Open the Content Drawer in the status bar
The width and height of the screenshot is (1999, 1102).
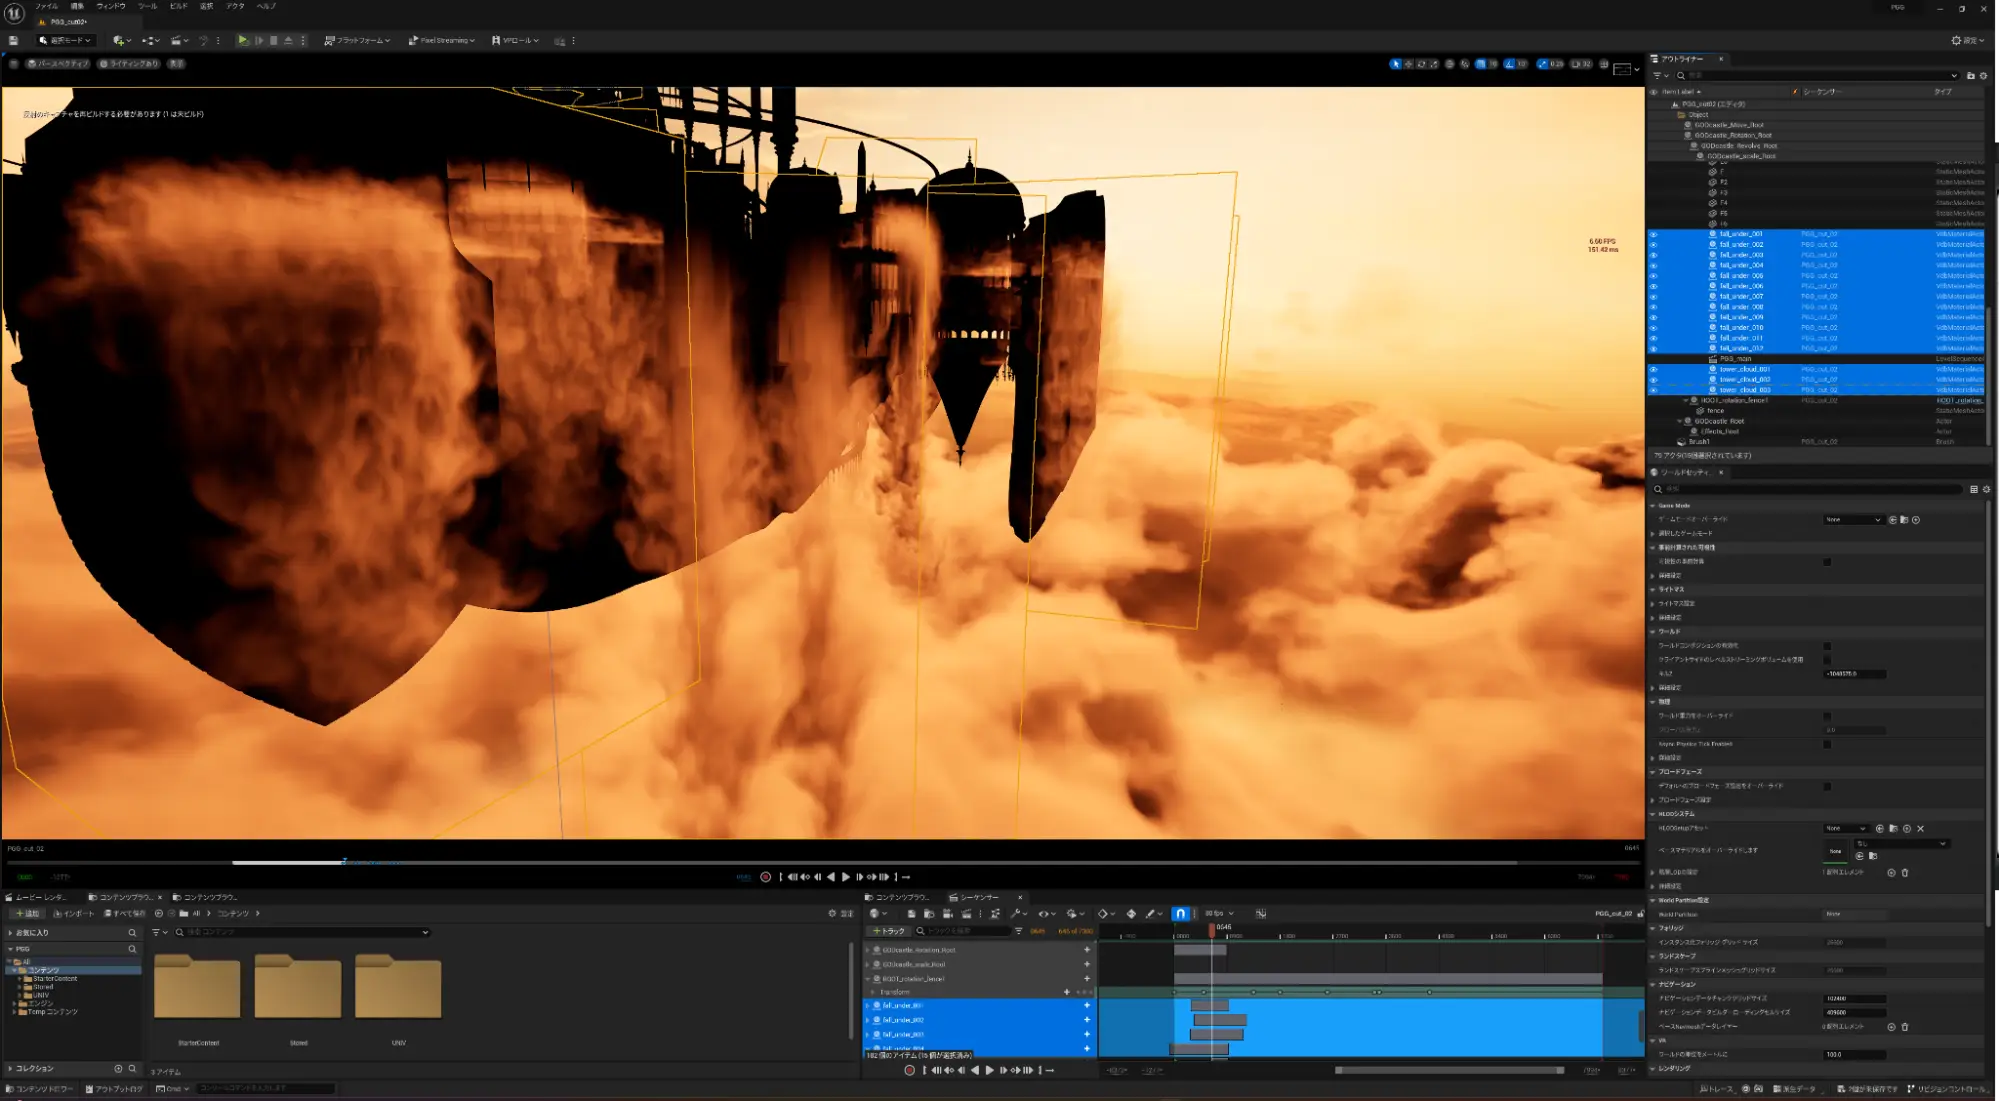(40, 1089)
